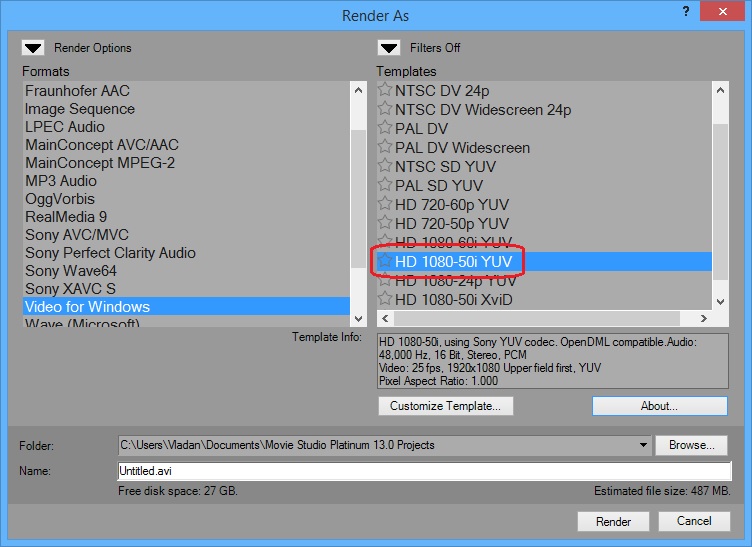Click the Customize Template button
The image size is (752, 547).
(446, 406)
